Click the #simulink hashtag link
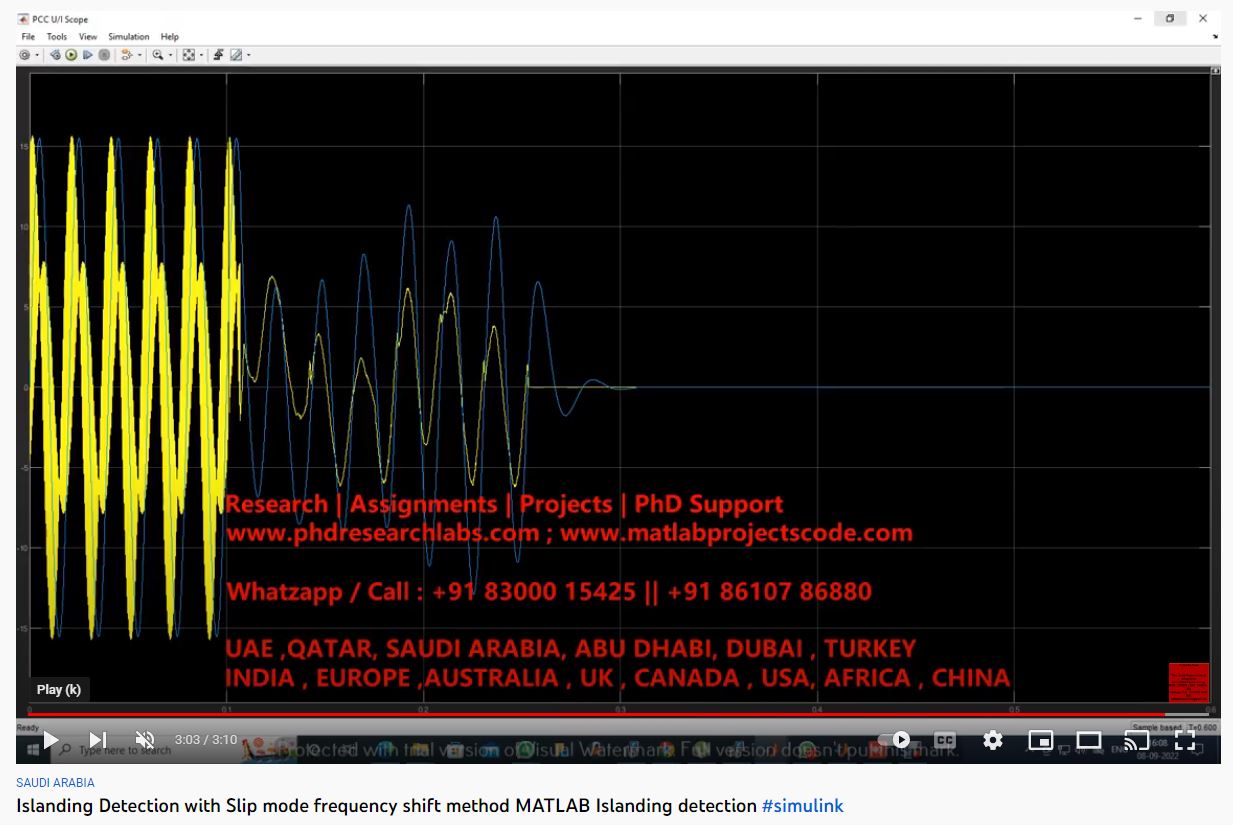This screenshot has height=825, width=1233. pyautogui.click(x=802, y=806)
